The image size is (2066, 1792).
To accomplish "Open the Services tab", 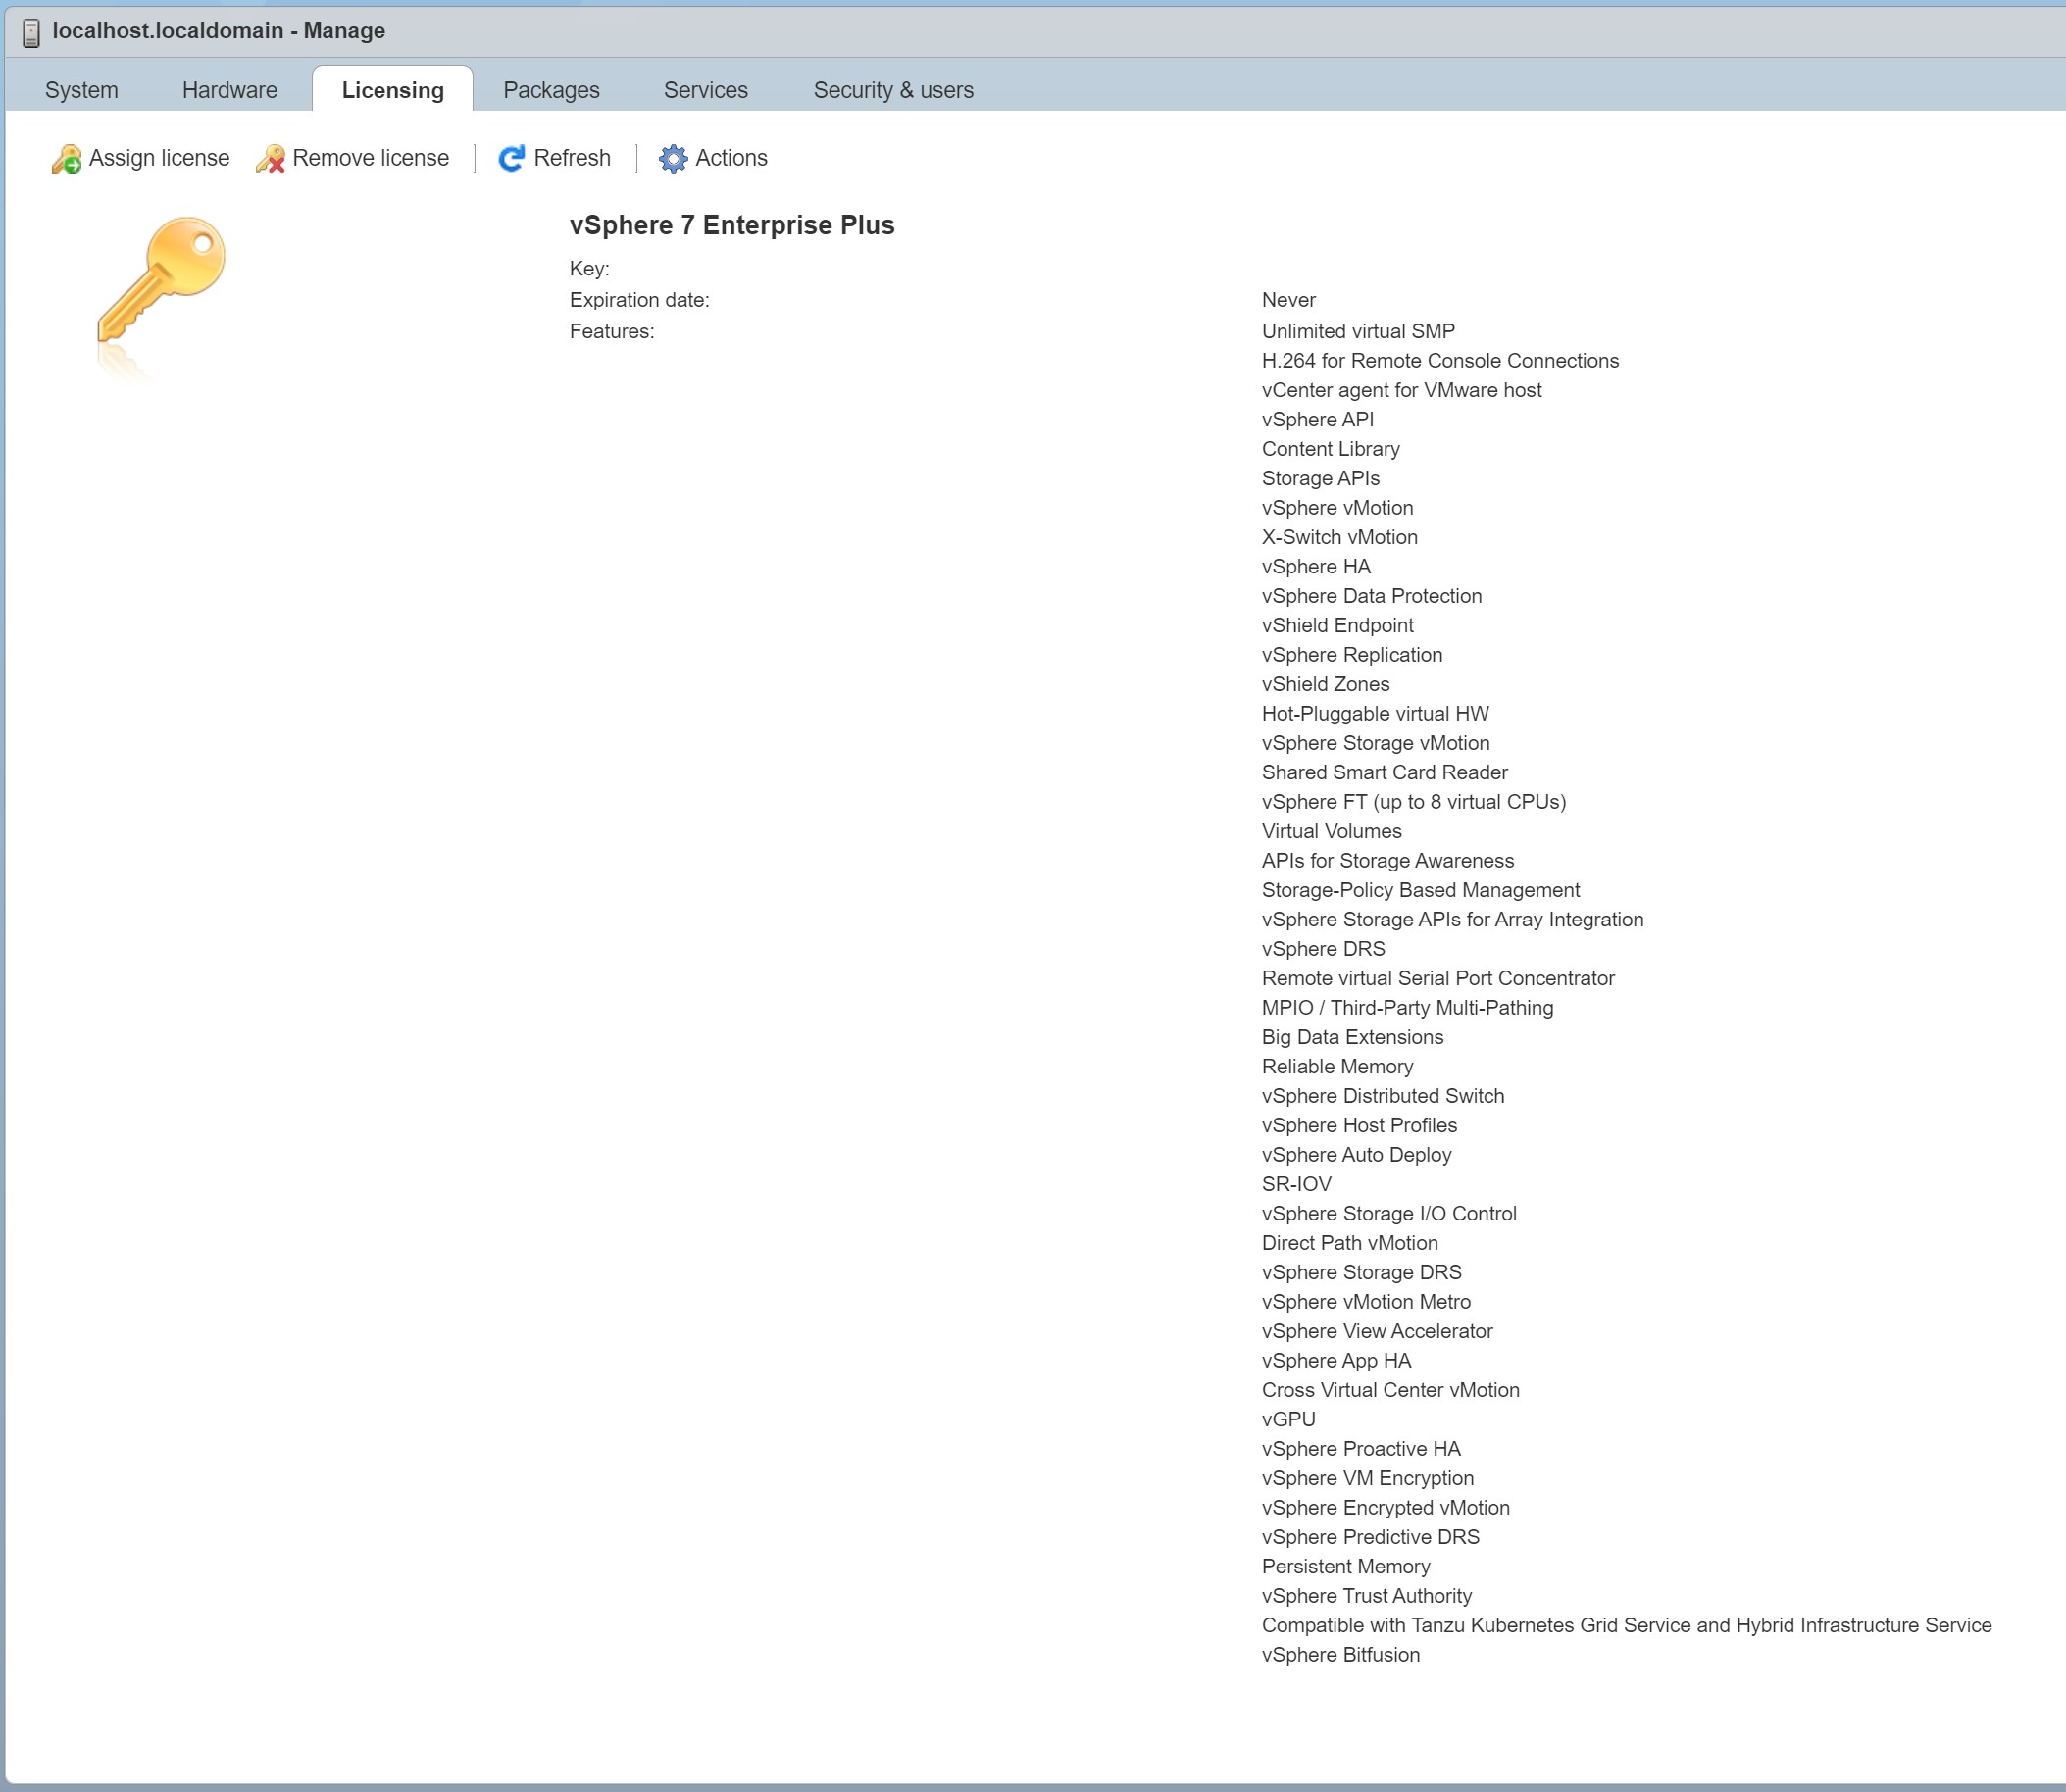I will [x=705, y=89].
